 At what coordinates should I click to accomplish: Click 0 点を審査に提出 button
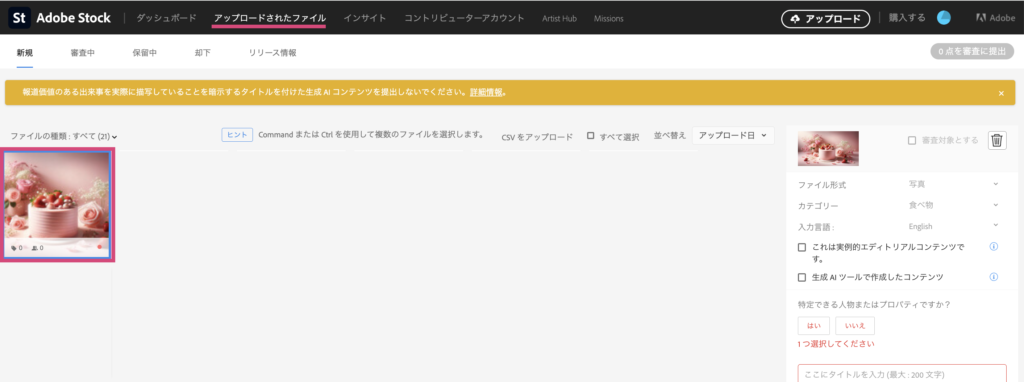(972, 52)
